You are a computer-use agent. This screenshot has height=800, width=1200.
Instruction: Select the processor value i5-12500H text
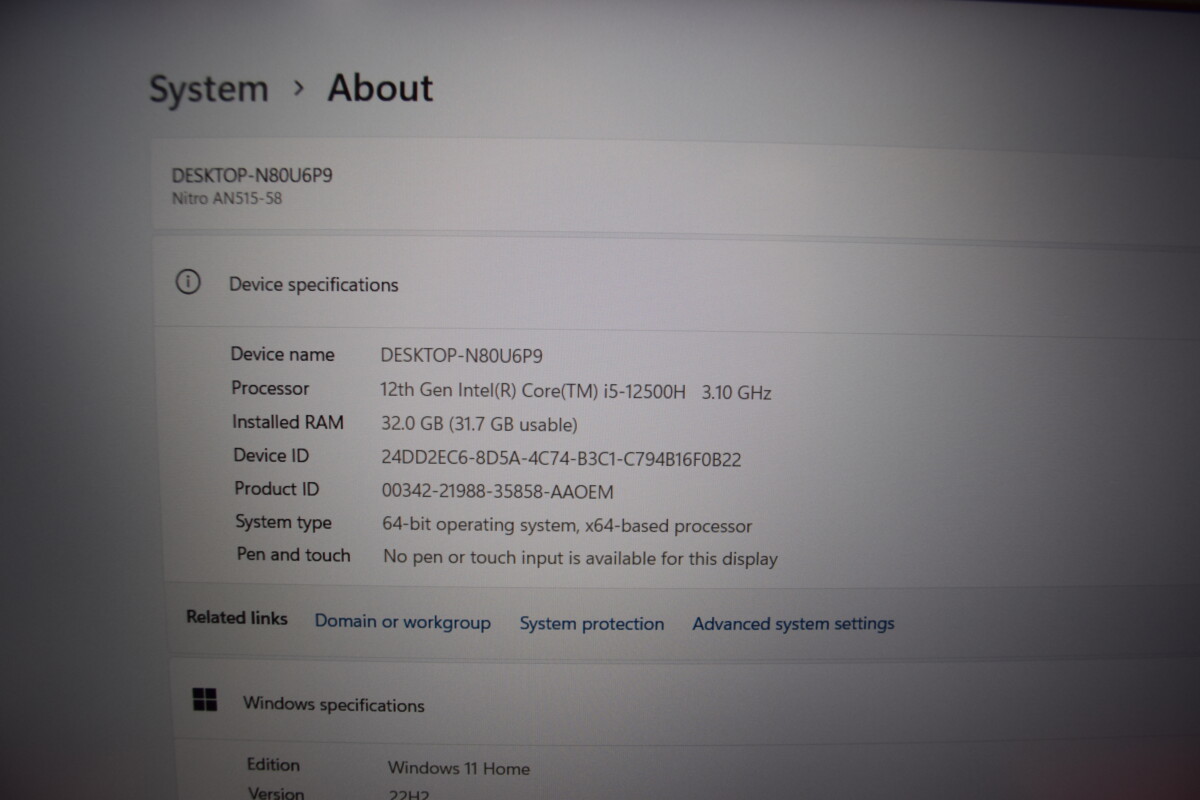pos(575,391)
